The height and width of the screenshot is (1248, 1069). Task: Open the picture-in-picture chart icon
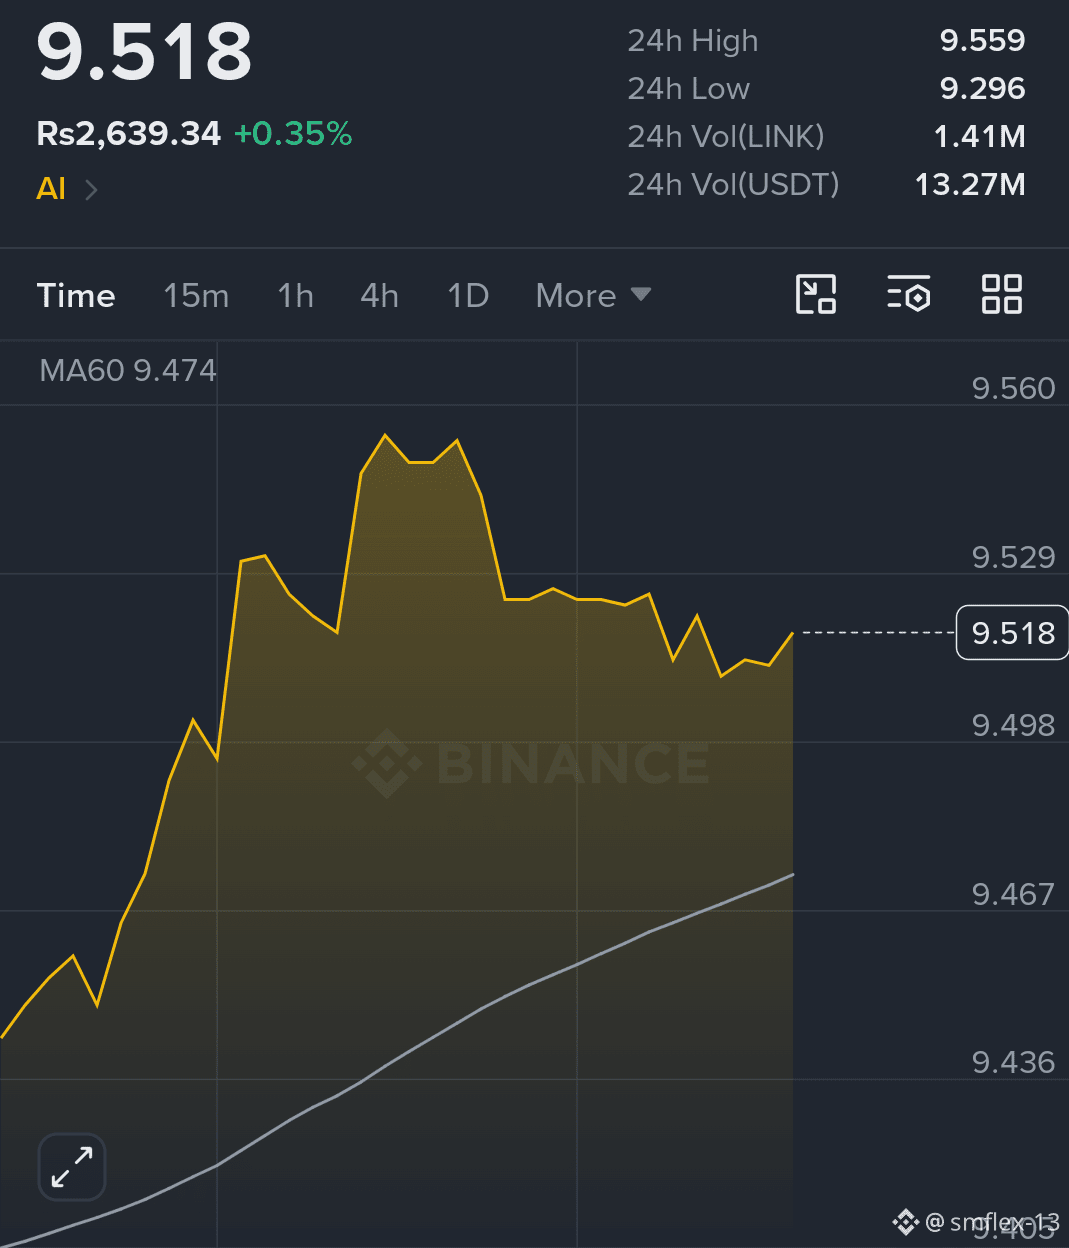(815, 295)
